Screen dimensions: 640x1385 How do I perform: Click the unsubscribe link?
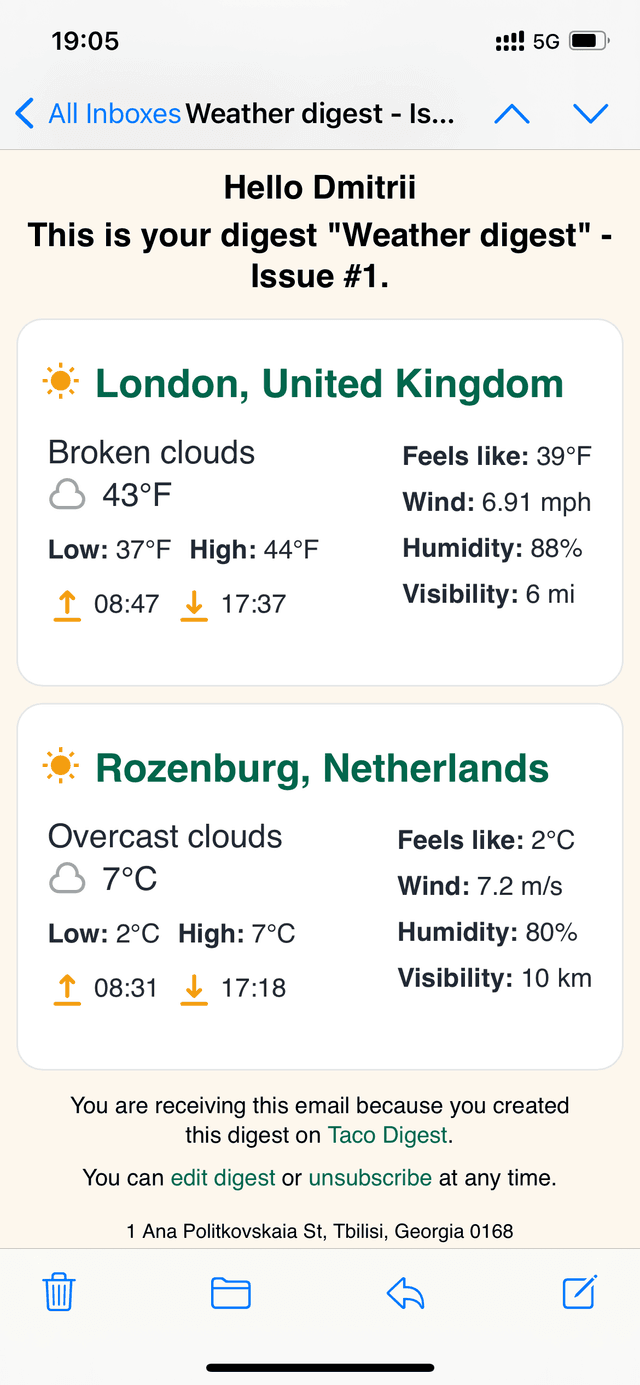(x=370, y=1178)
